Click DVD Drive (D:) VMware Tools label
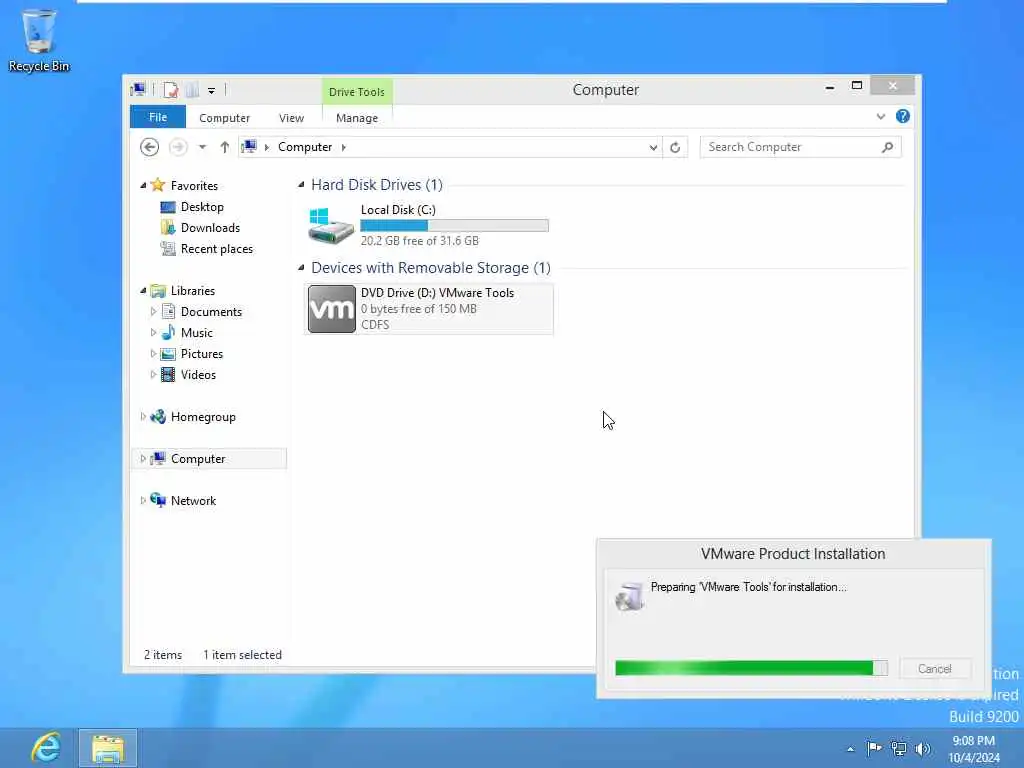 point(438,293)
